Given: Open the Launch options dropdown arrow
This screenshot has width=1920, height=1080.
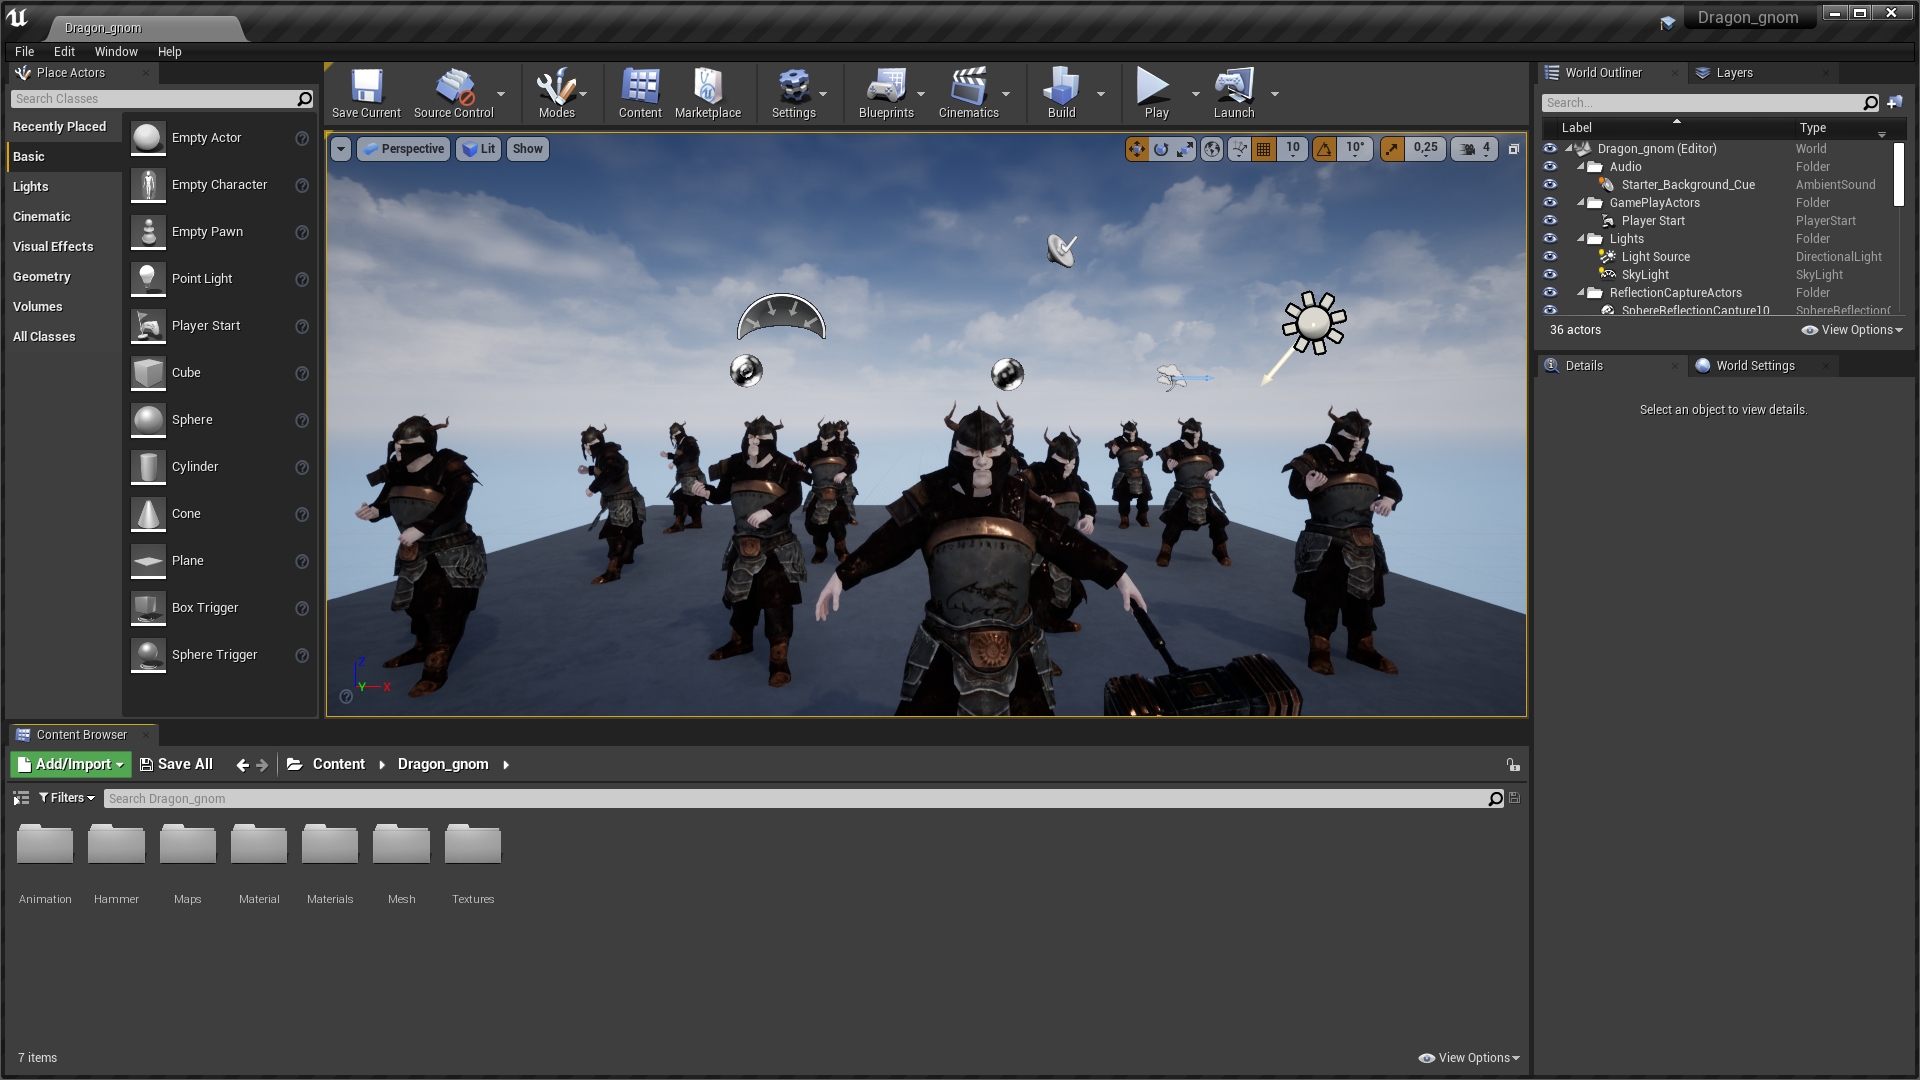Looking at the screenshot, I should click(x=1275, y=94).
